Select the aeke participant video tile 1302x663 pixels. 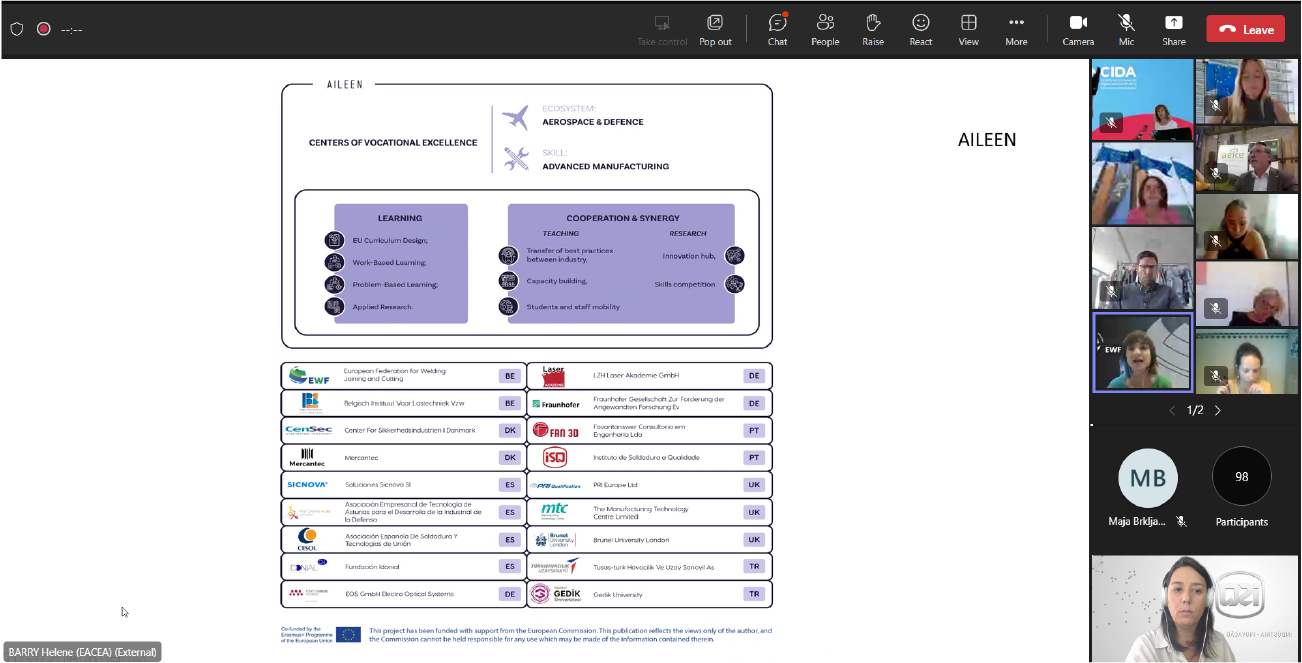(x=1247, y=159)
